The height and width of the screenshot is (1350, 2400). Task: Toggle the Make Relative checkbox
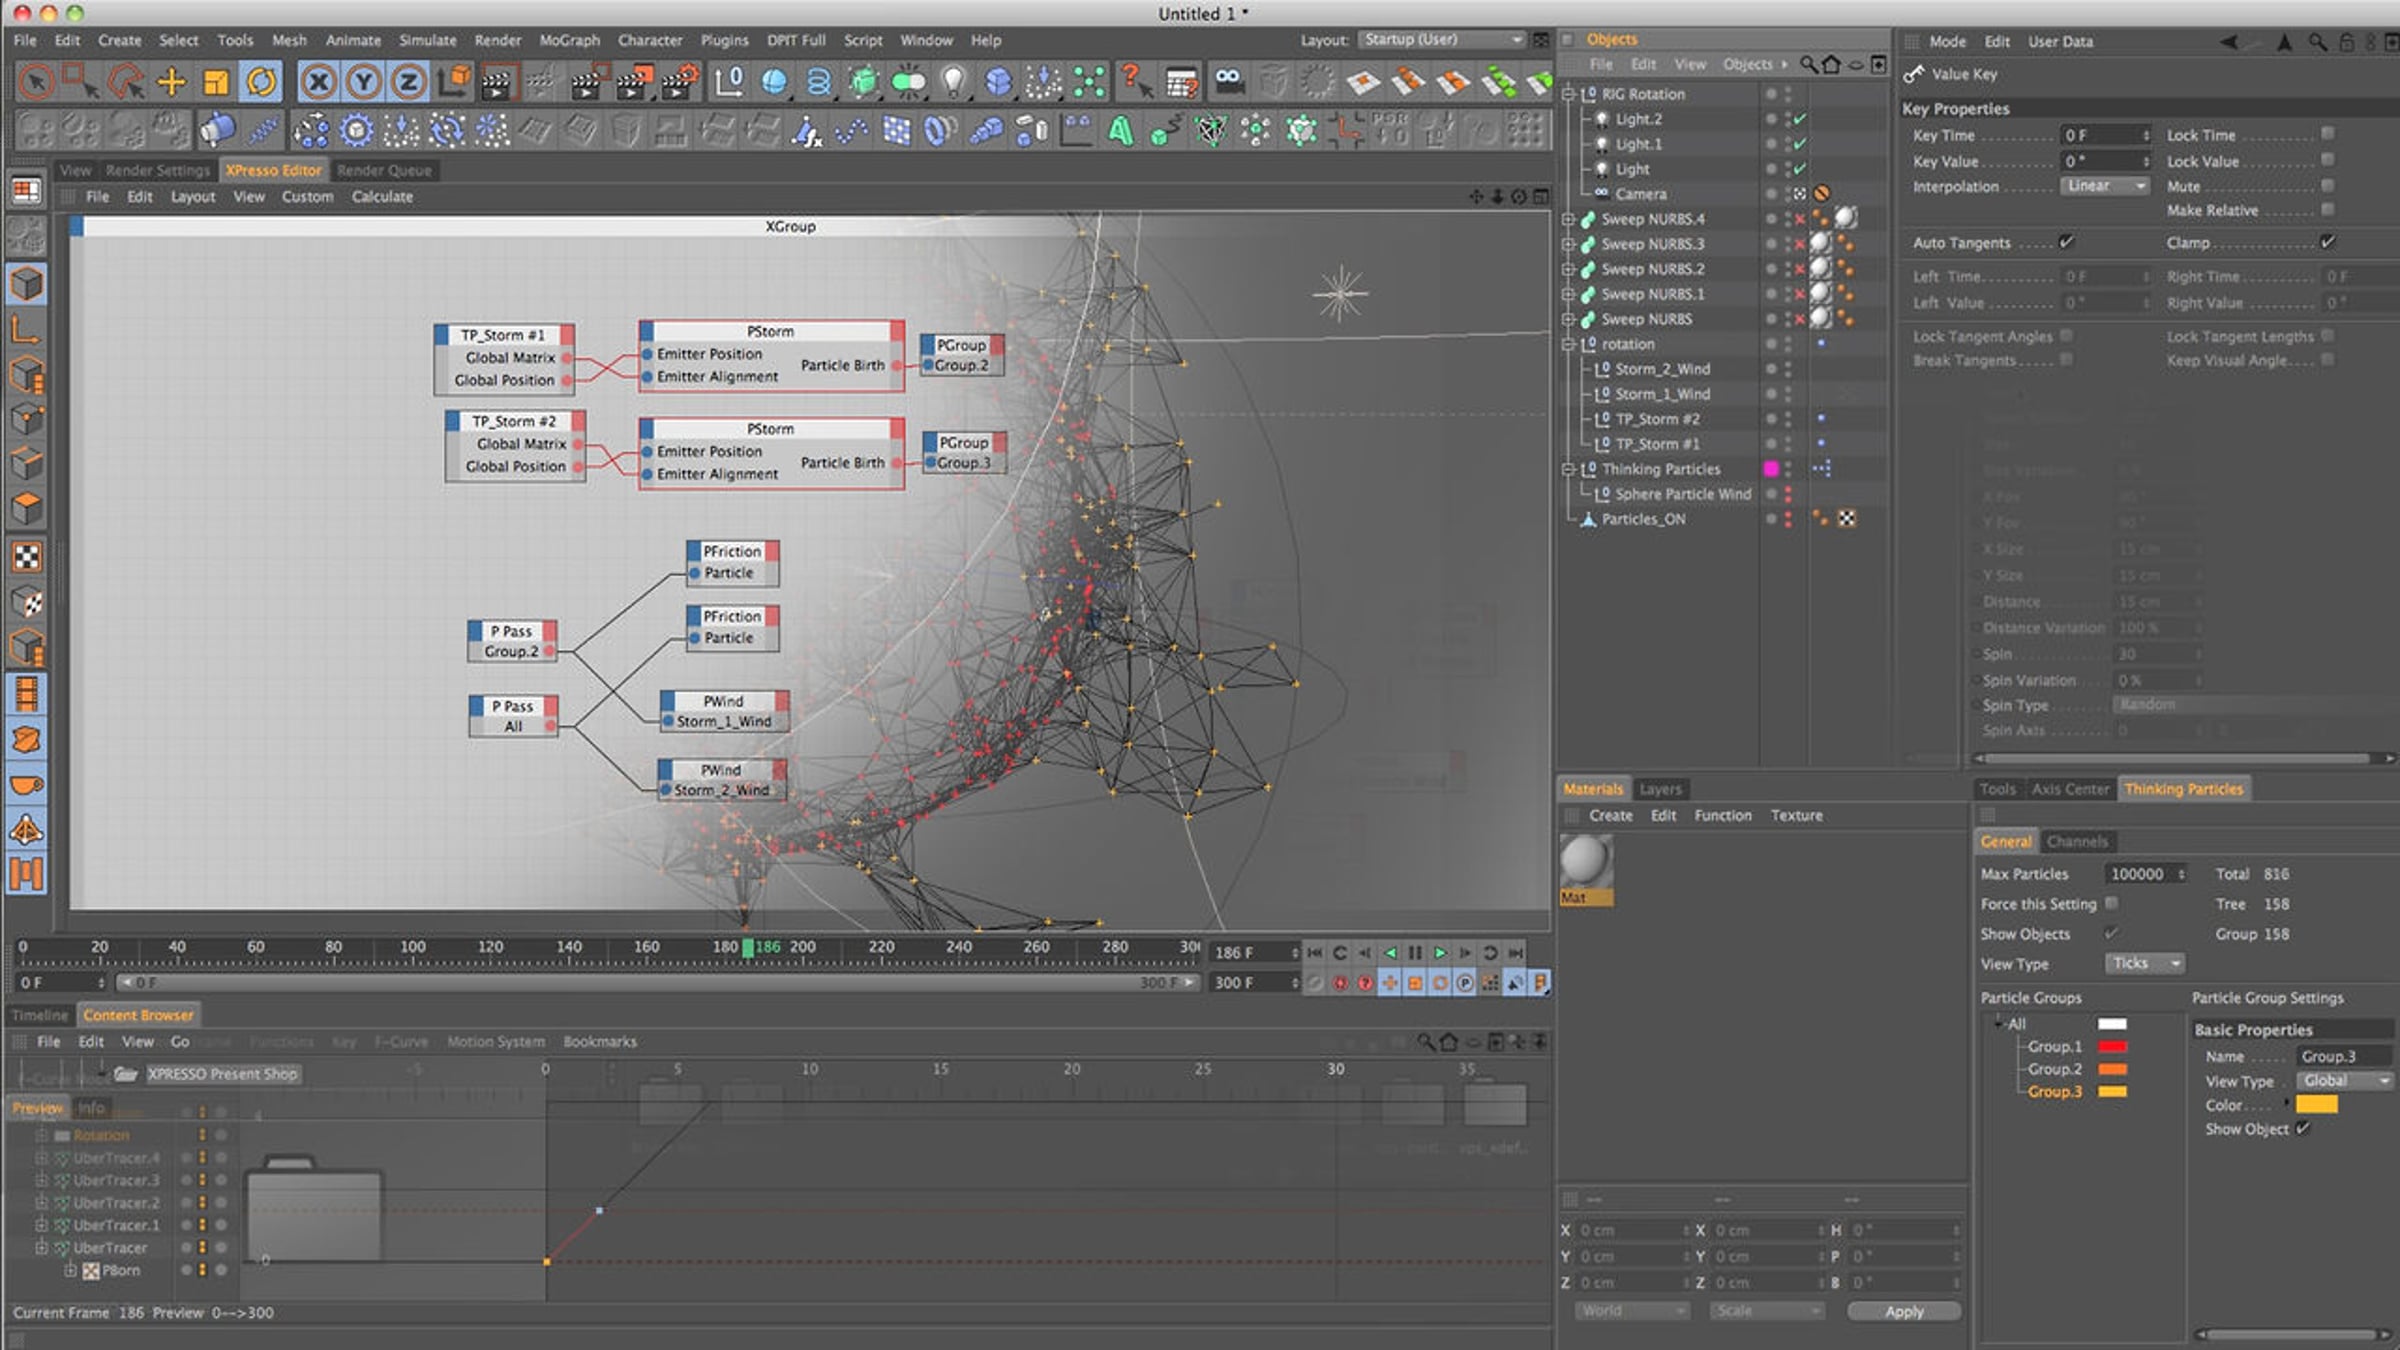[x=2328, y=210]
